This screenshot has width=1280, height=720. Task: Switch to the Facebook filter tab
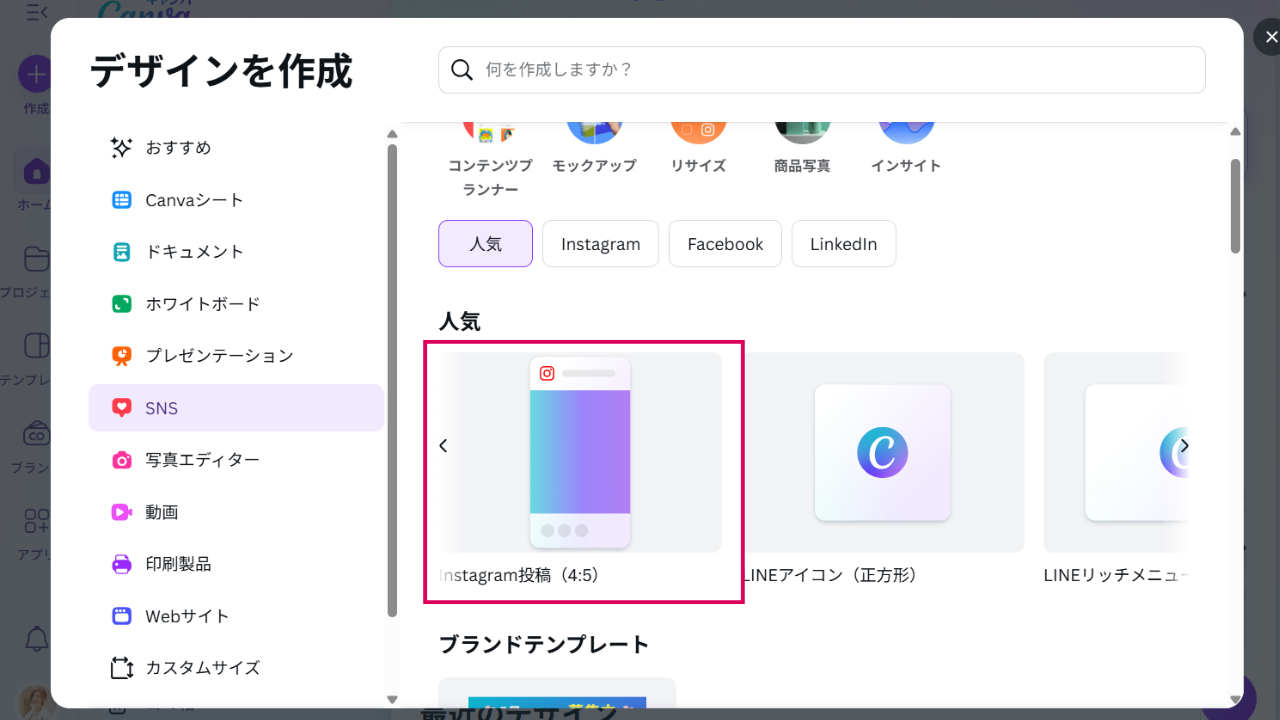point(725,244)
